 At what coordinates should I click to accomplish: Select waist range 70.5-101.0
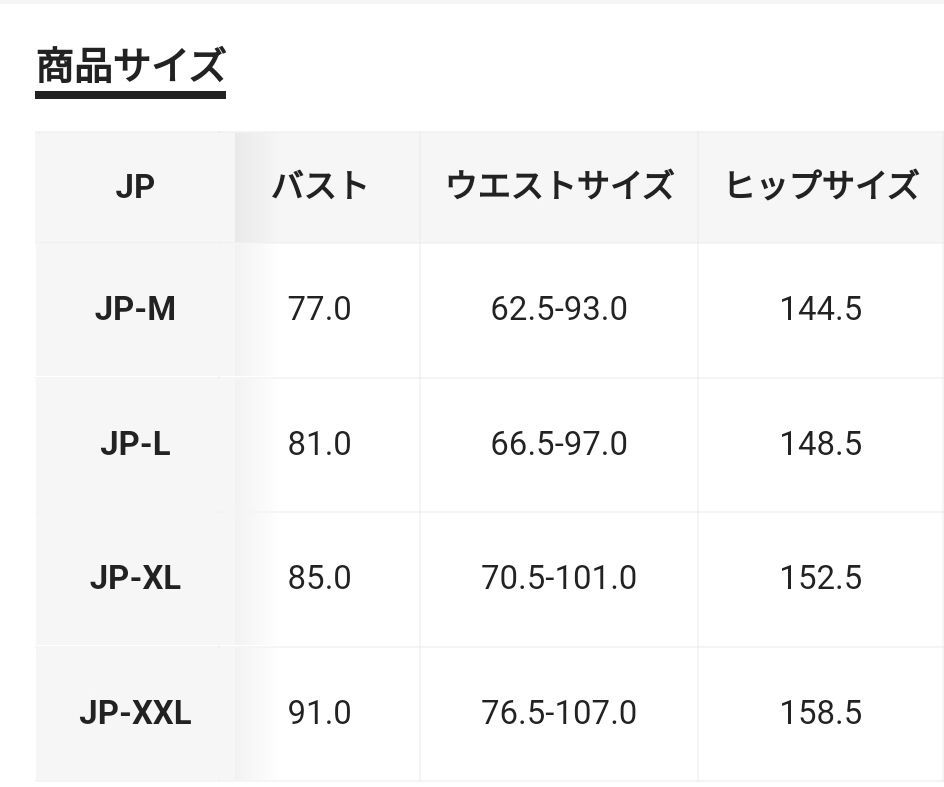[x=559, y=578]
